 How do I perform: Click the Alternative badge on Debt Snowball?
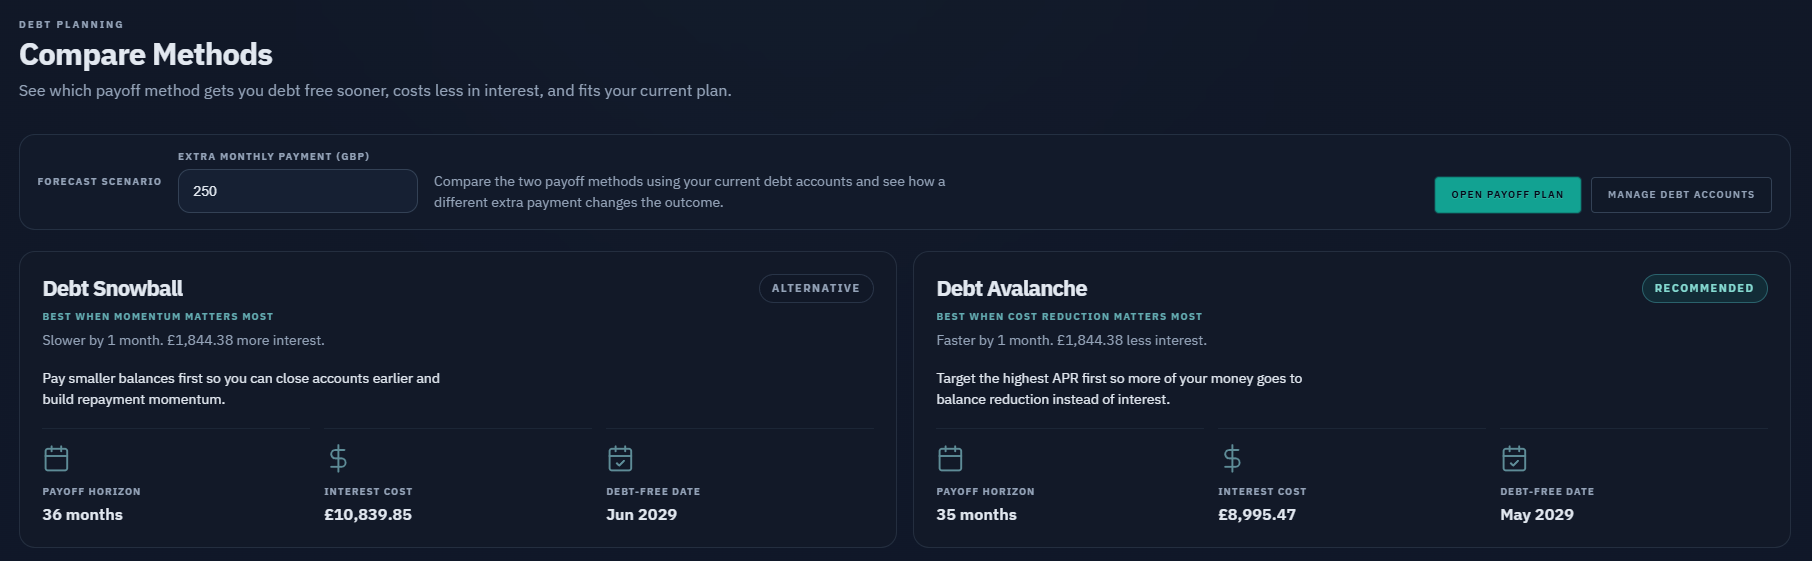coord(816,288)
